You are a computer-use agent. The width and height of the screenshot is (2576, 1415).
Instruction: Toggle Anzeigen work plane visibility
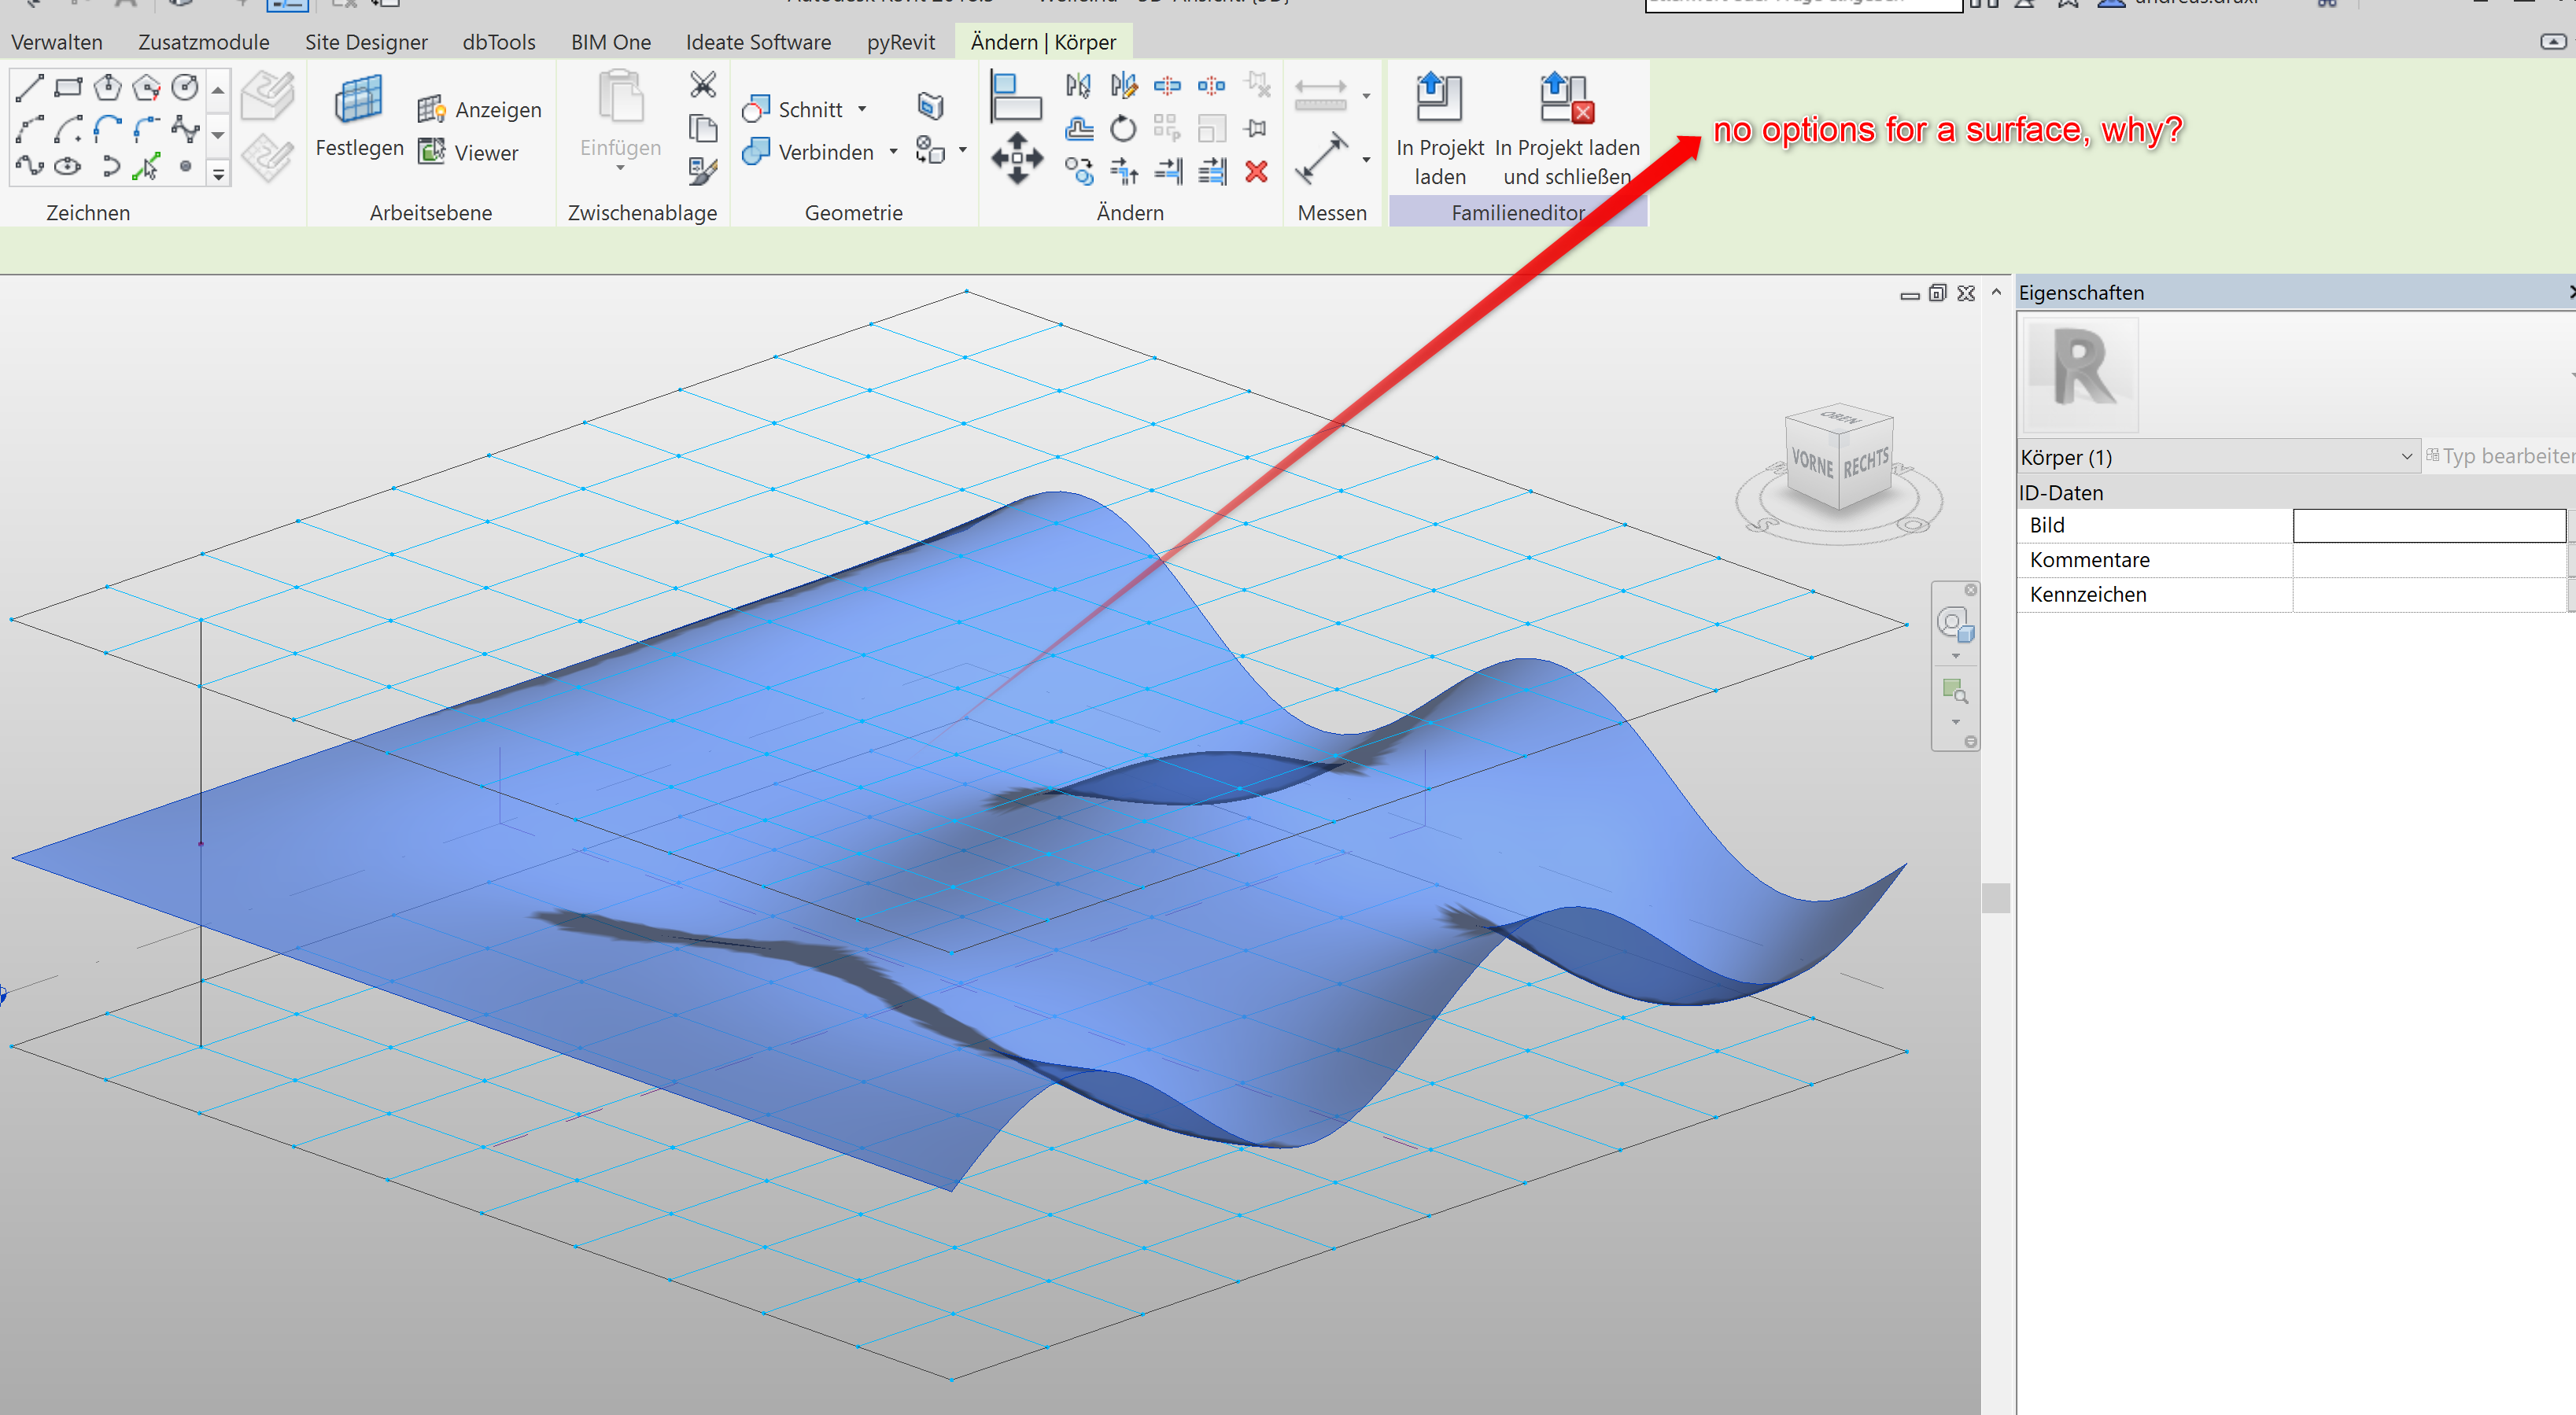(x=480, y=110)
